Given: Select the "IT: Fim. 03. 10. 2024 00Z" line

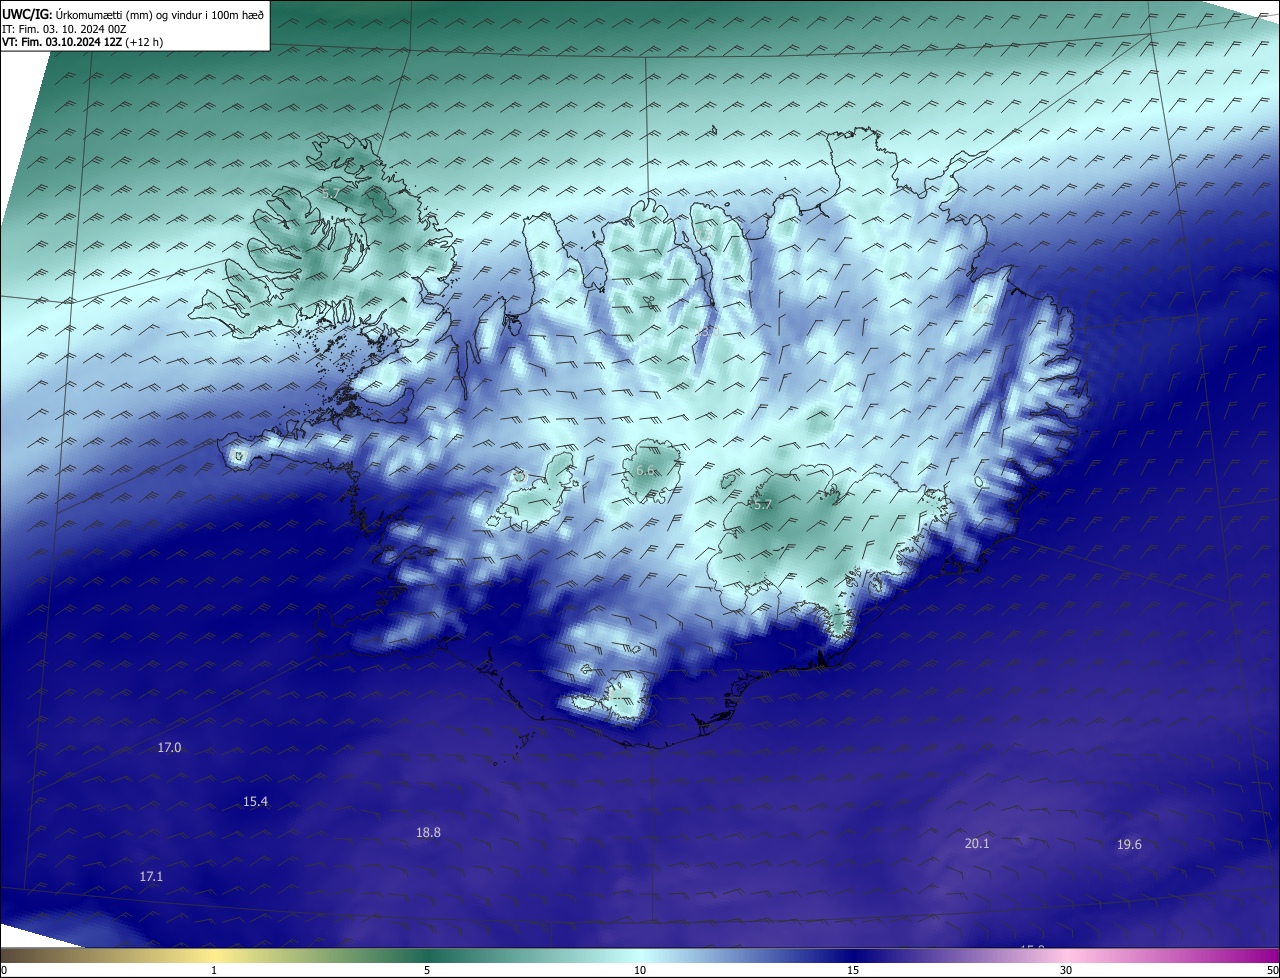Looking at the screenshot, I should [x=64, y=29].
